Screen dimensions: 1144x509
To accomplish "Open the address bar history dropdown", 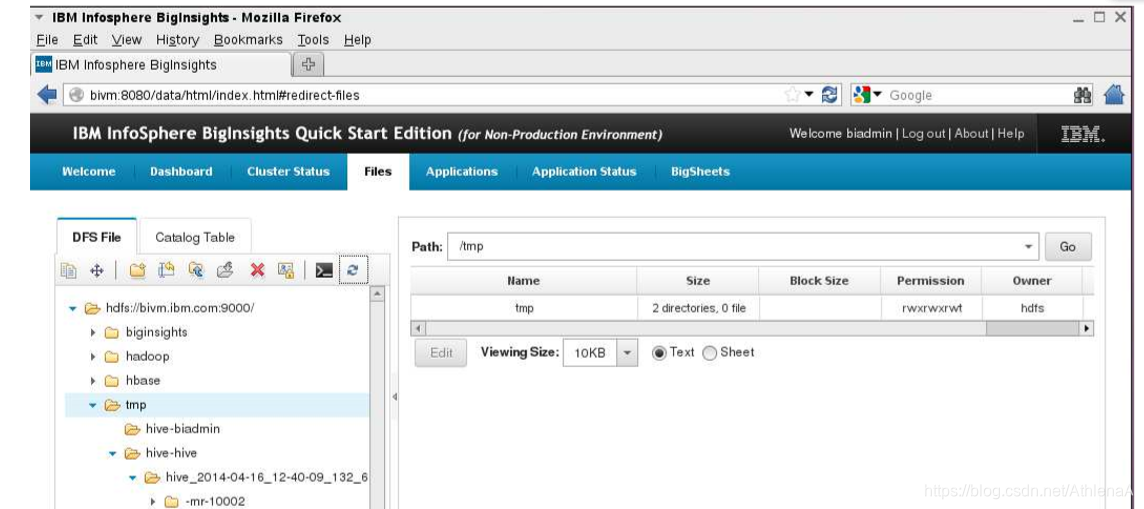I will click(808, 95).
